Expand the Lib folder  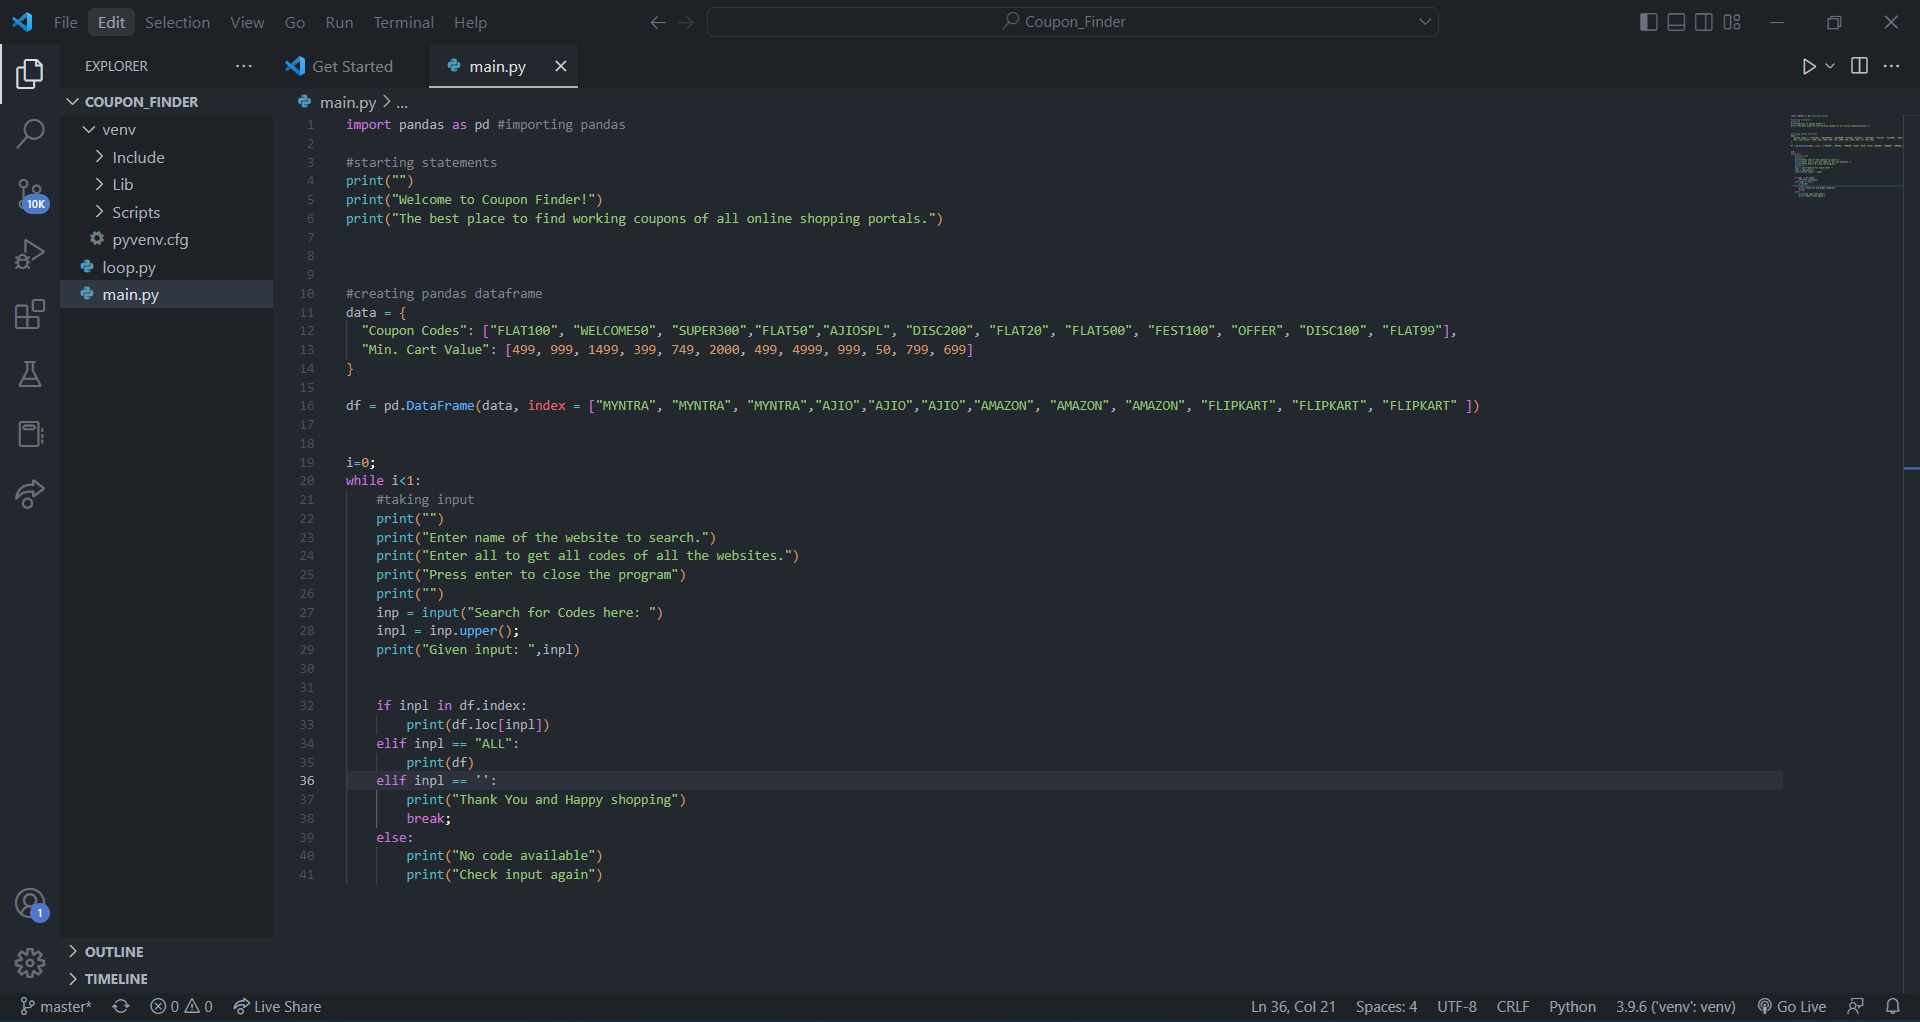tap(166, 184)
